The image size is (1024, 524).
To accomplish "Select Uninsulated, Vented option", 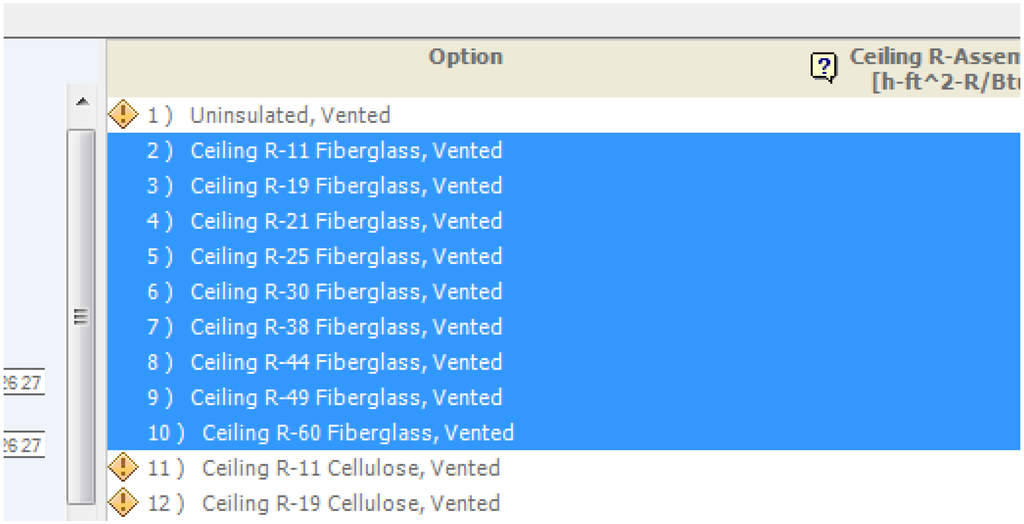I will click(290, 115).
